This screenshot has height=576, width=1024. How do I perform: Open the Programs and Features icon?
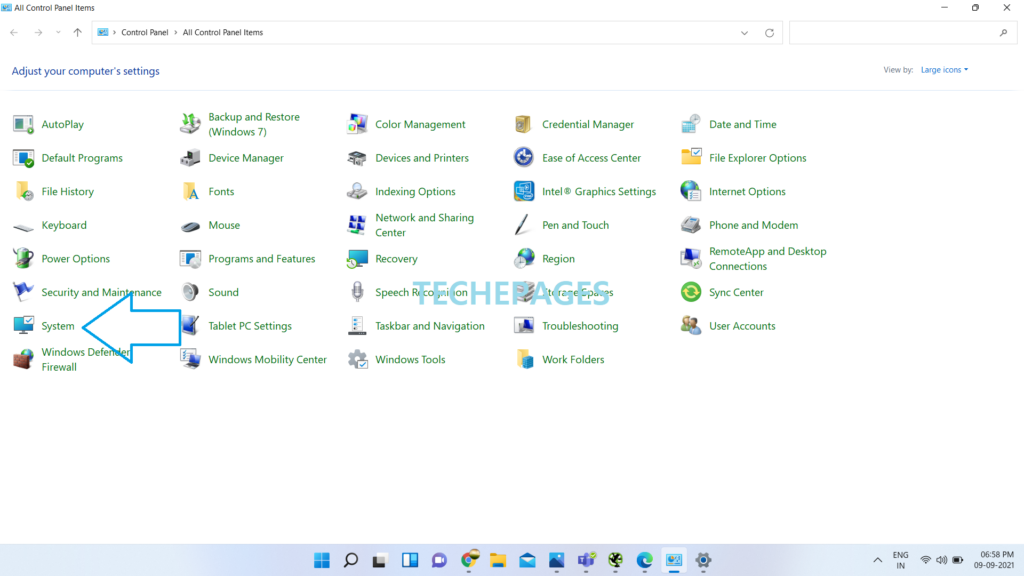pyautogui.click(x=190, y=259)
